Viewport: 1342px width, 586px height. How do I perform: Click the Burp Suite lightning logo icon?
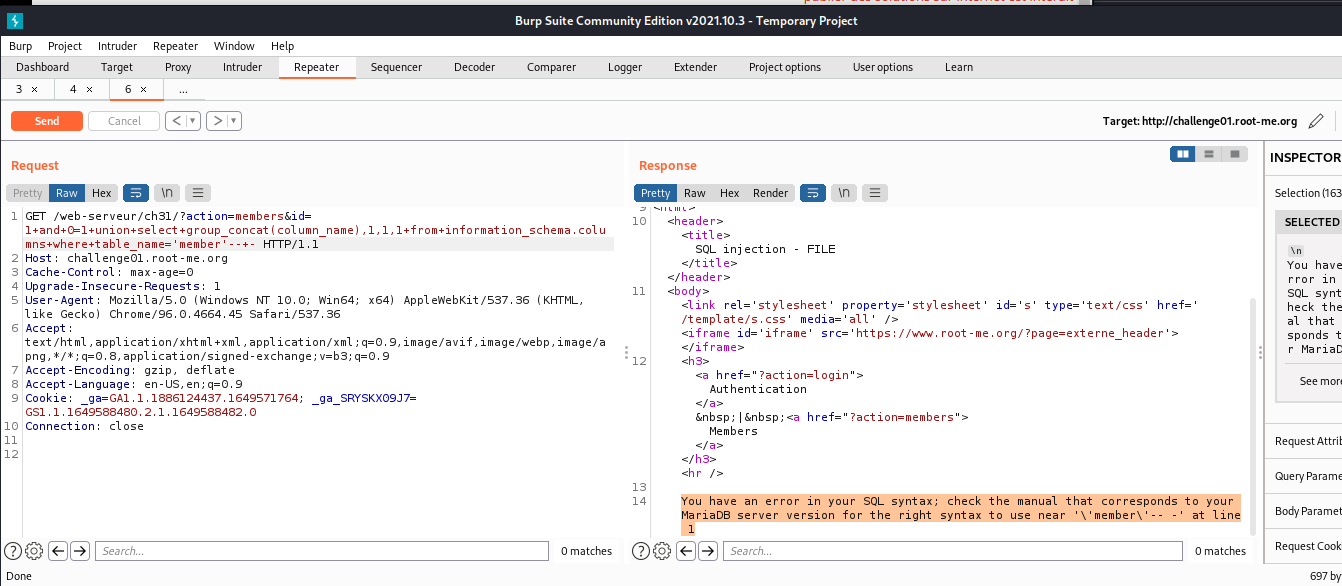pyautogui.click(x=14, y=20)
